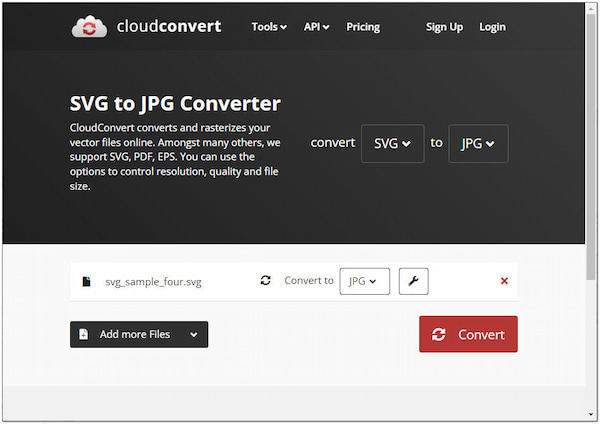Screen dimensions: 600x424
Task: Click the Login link
Action: (492, 27)
